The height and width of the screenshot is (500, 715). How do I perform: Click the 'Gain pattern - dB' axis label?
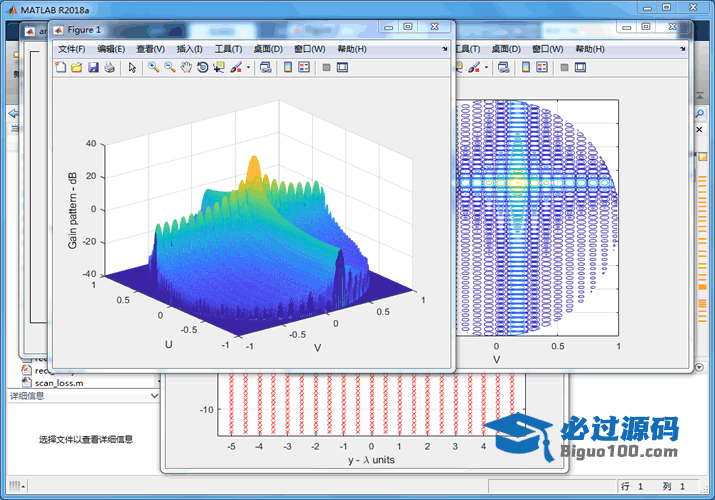point(72,210)
